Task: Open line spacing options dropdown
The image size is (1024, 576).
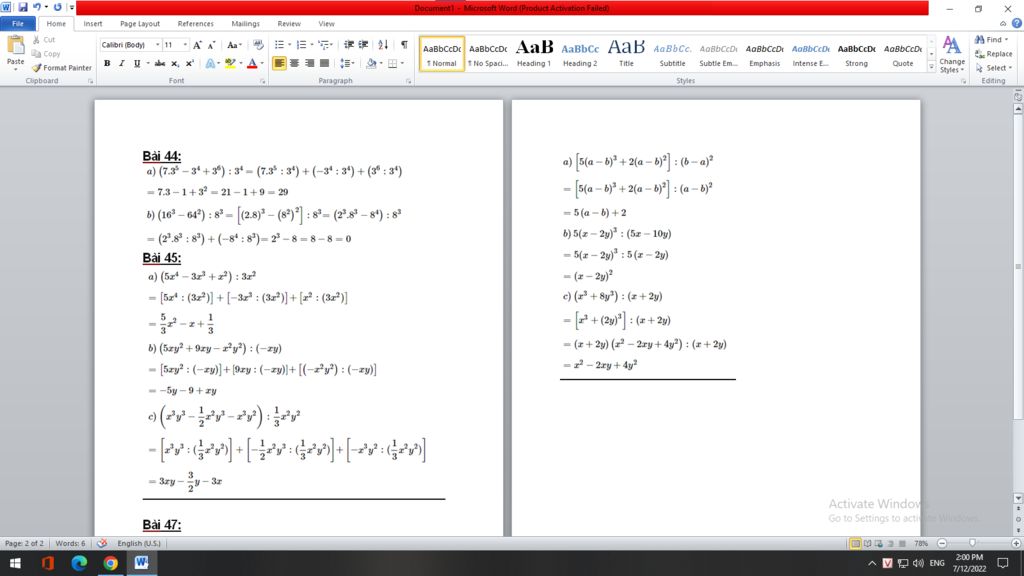Action: (x=347, y=63)
